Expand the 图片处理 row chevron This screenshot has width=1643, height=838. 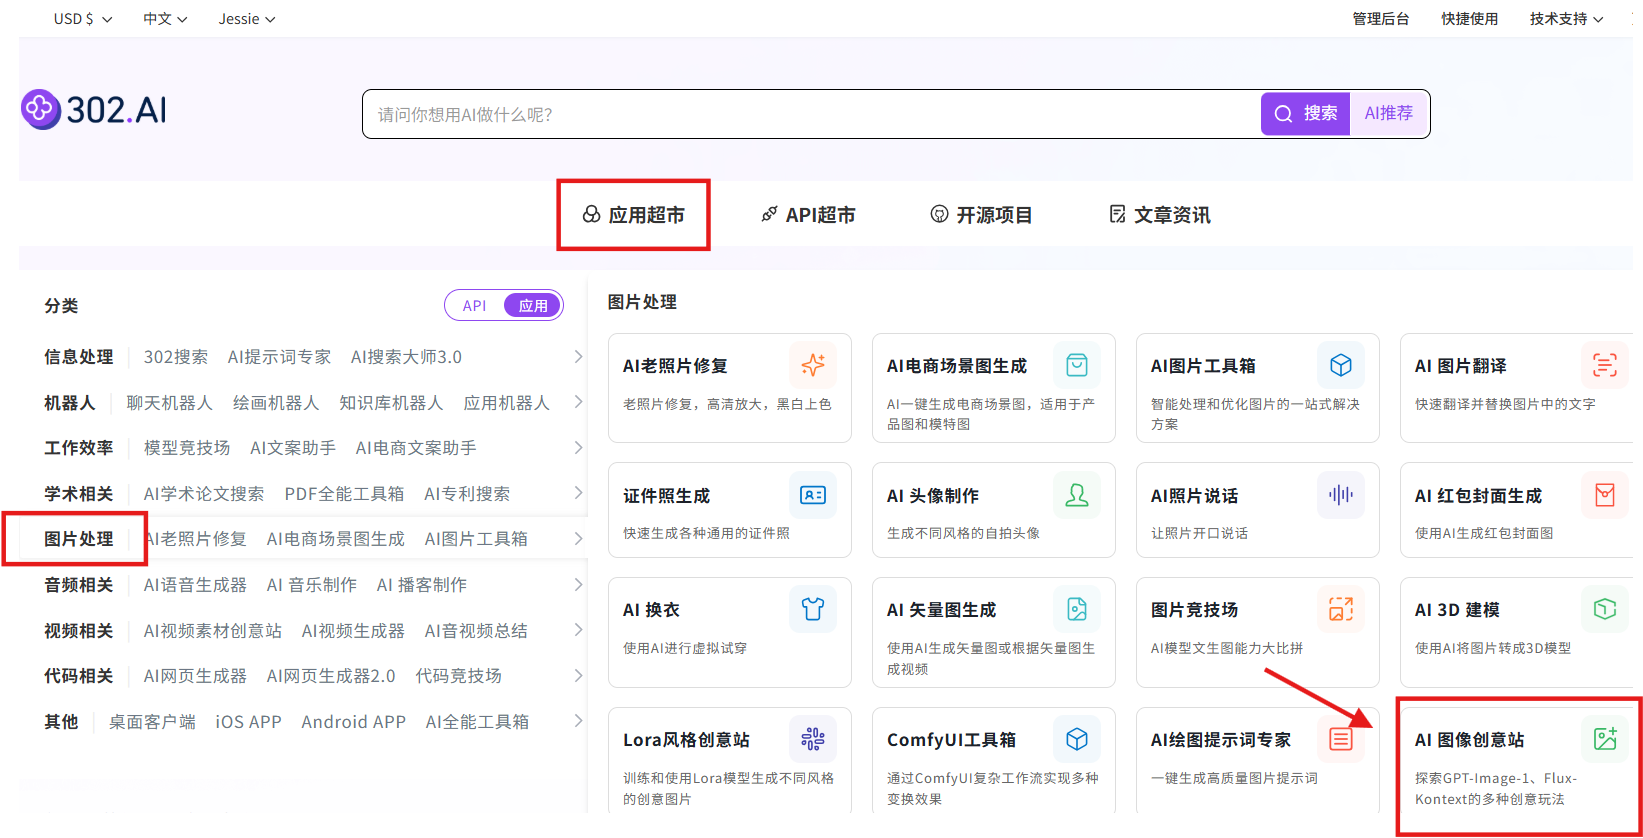pyautogui.click(x=578, y=539)
